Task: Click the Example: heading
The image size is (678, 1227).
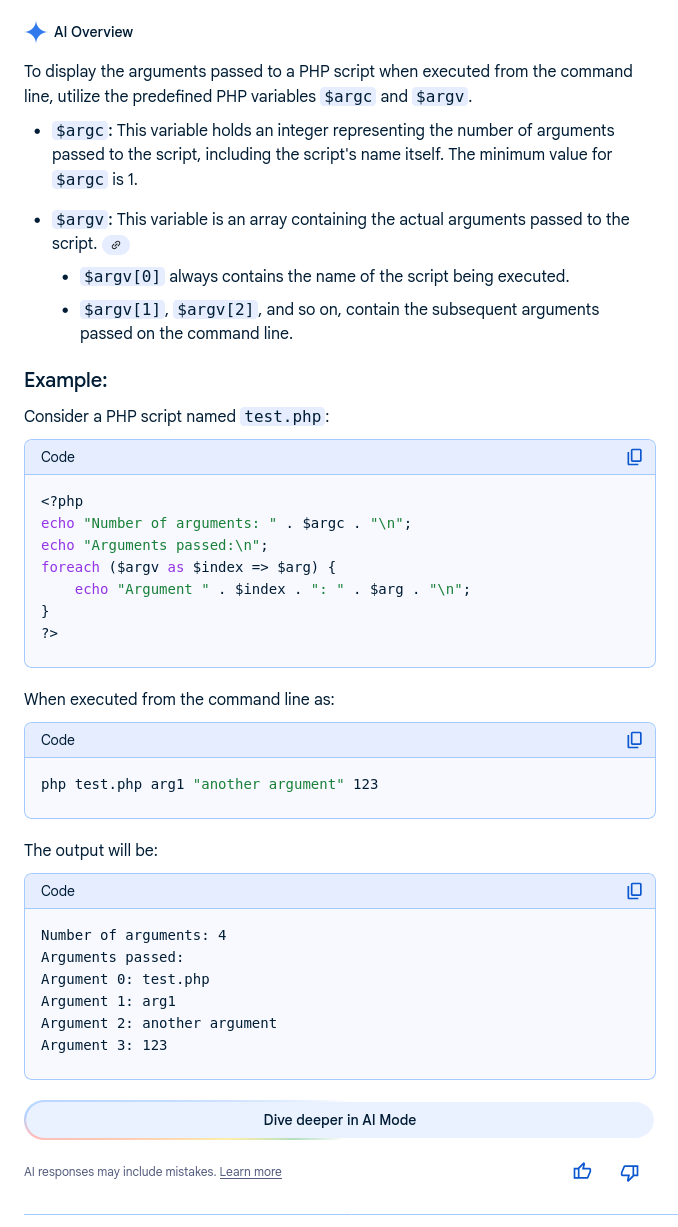Action: (66, 380)
